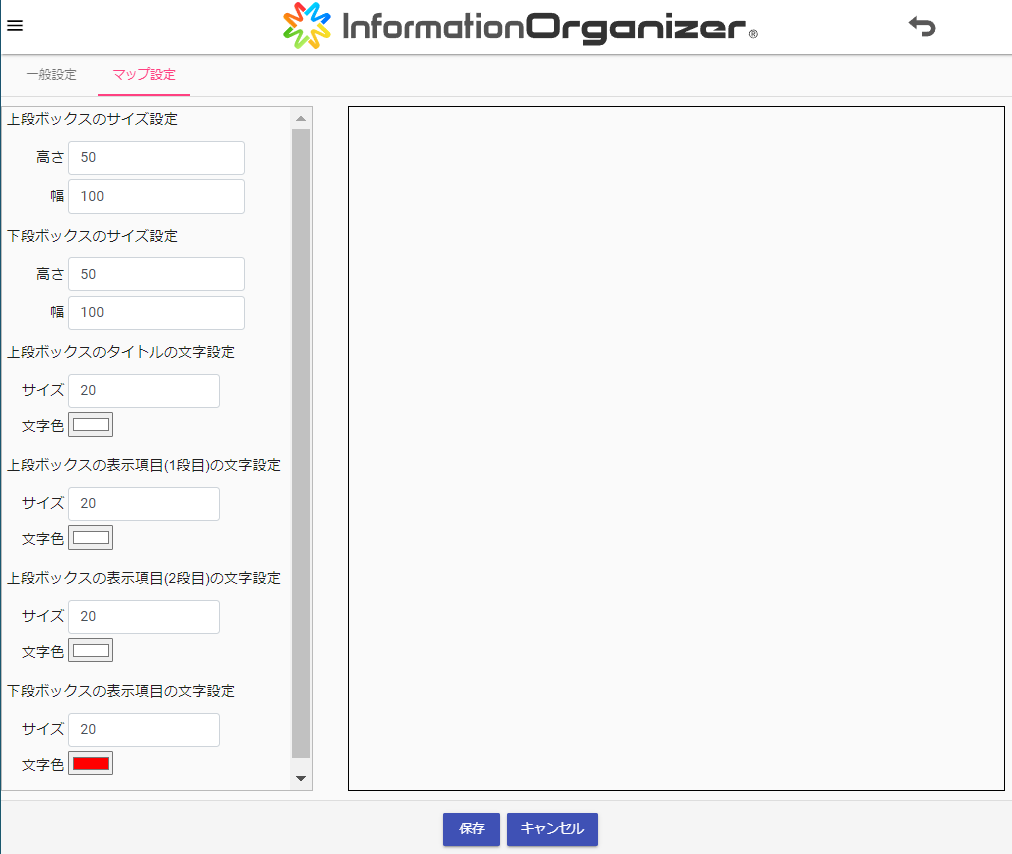Click the scroll up arrow in settings panel
The image size is (1012, 854).
301,118
